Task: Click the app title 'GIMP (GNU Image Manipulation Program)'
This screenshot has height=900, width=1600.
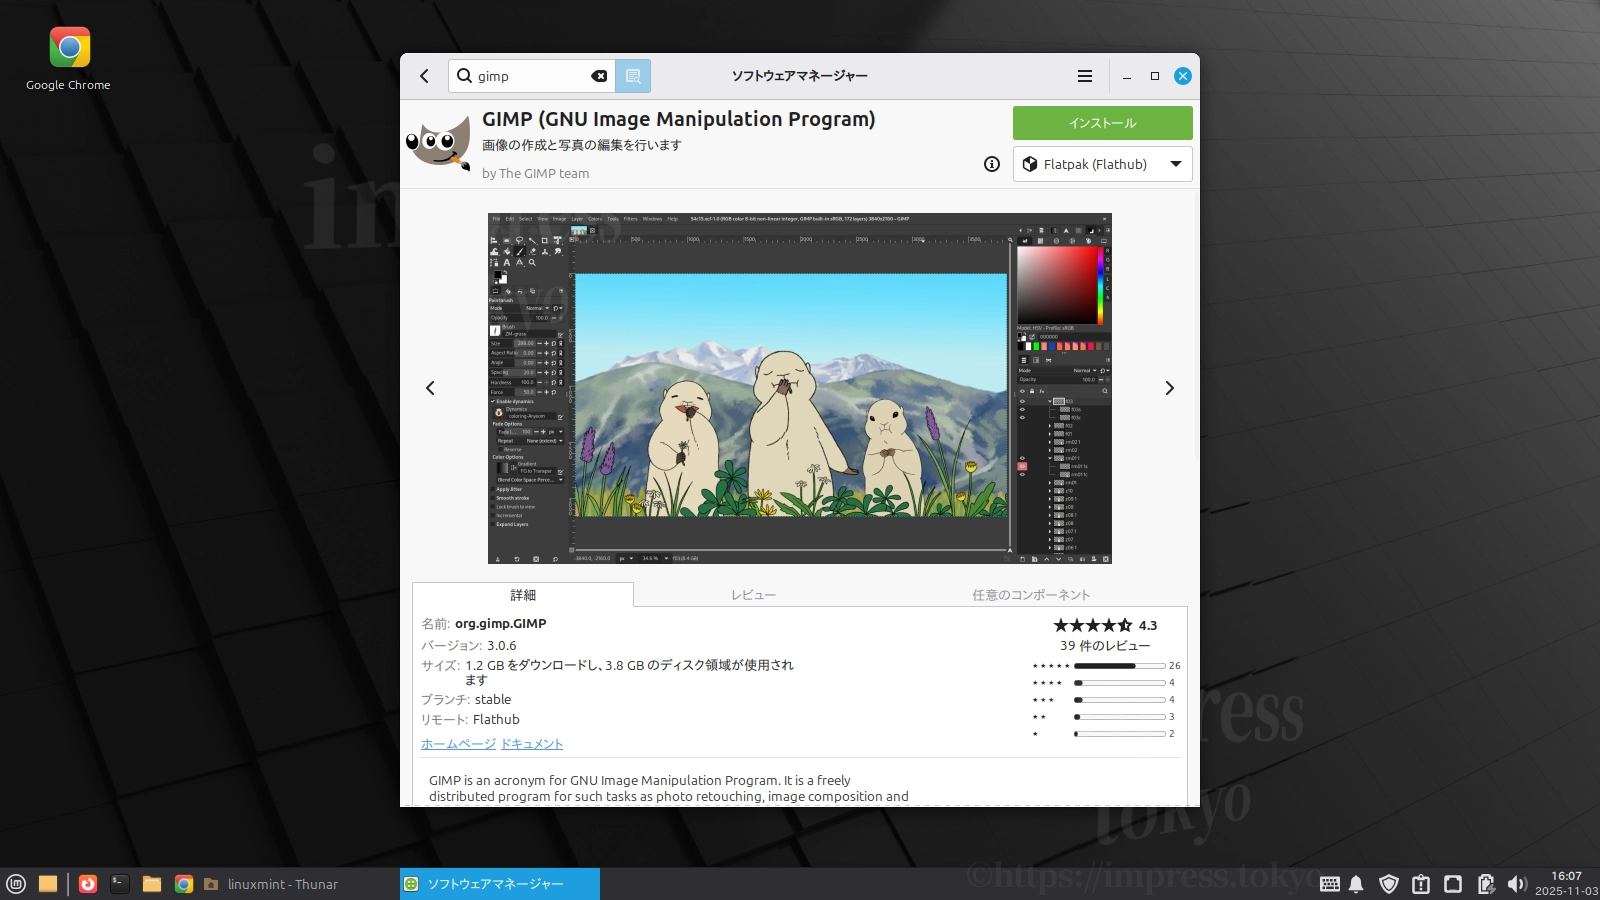Action: point(678,119)
